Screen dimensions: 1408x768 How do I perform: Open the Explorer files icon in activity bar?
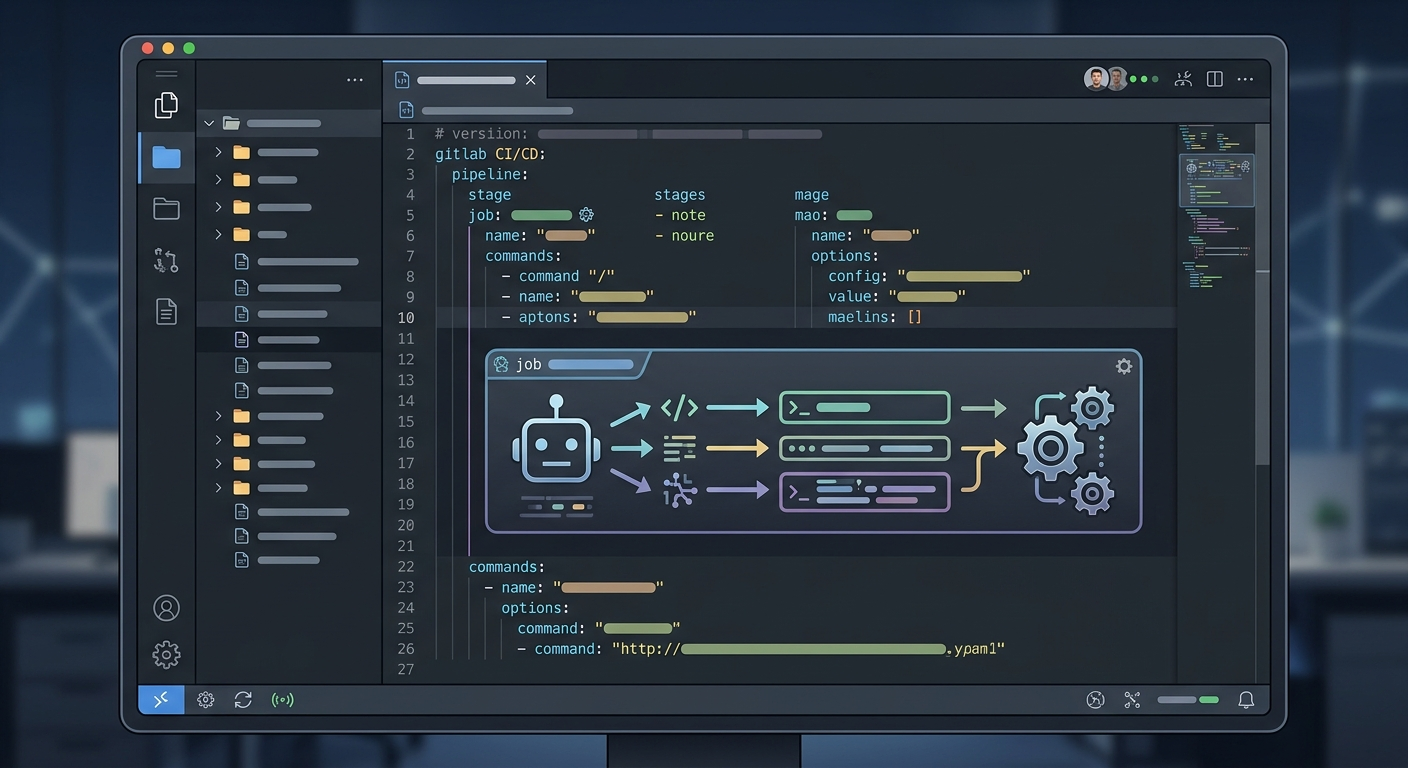pos(166,105)
